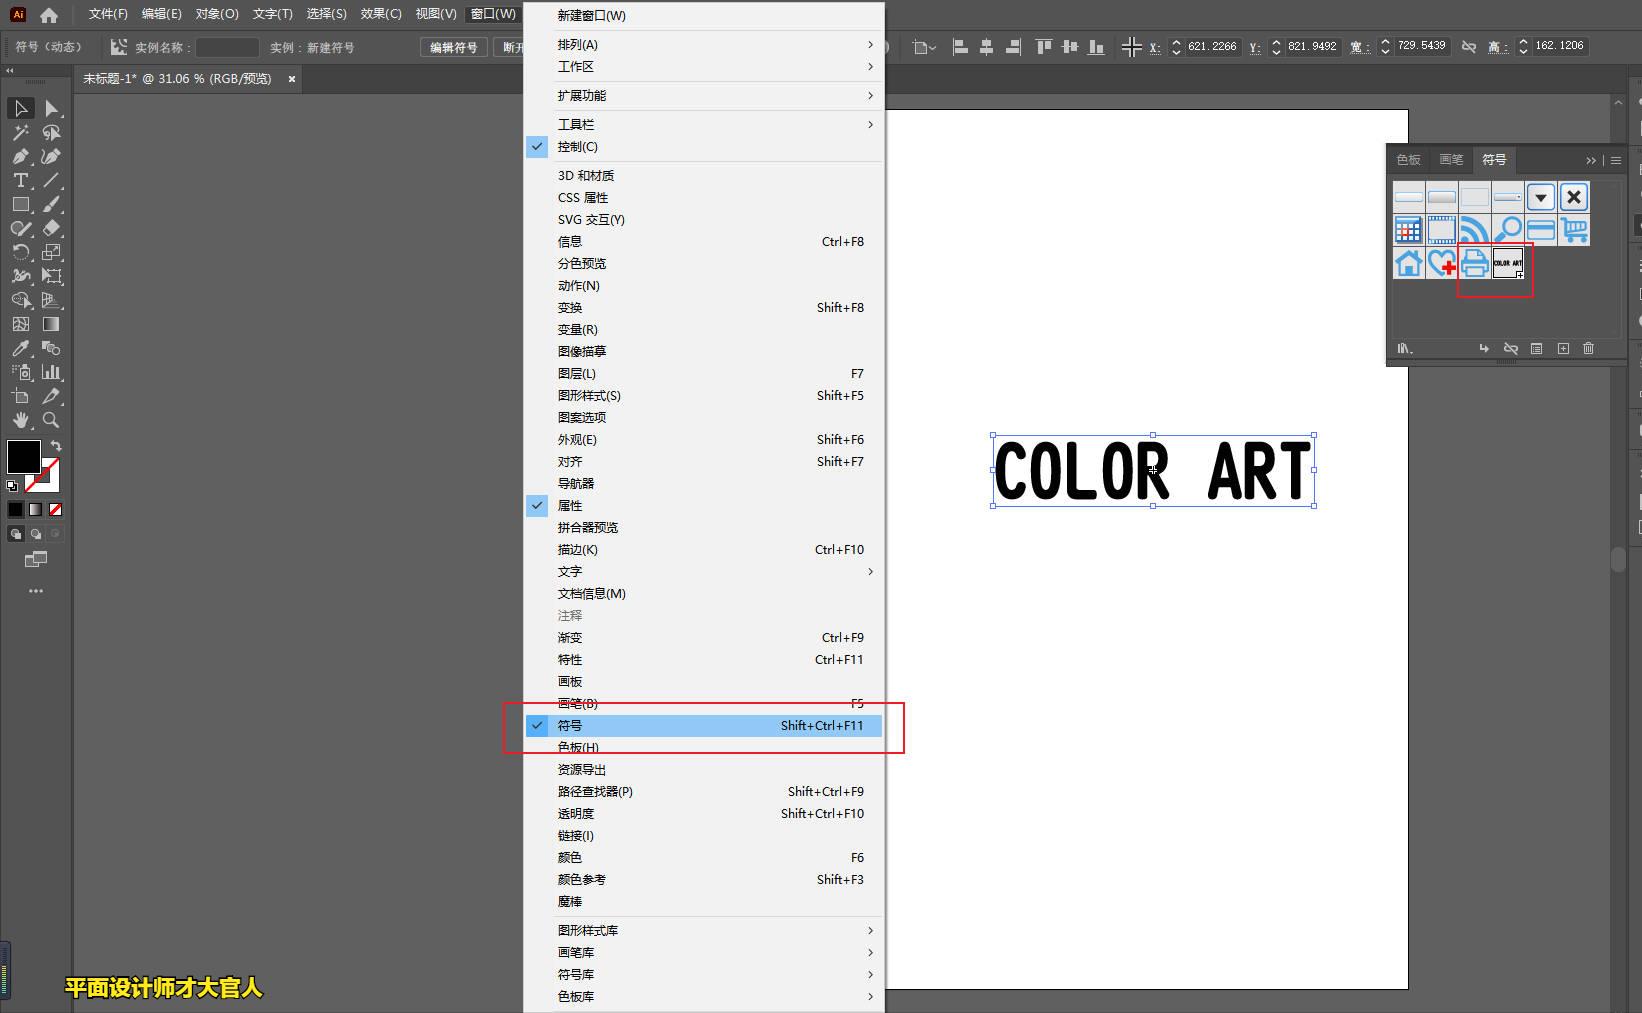The height and width of the screenshot is (1013, 1642).
Task: Toggle the checked 符号 menu entry
Action: point(704,725)
